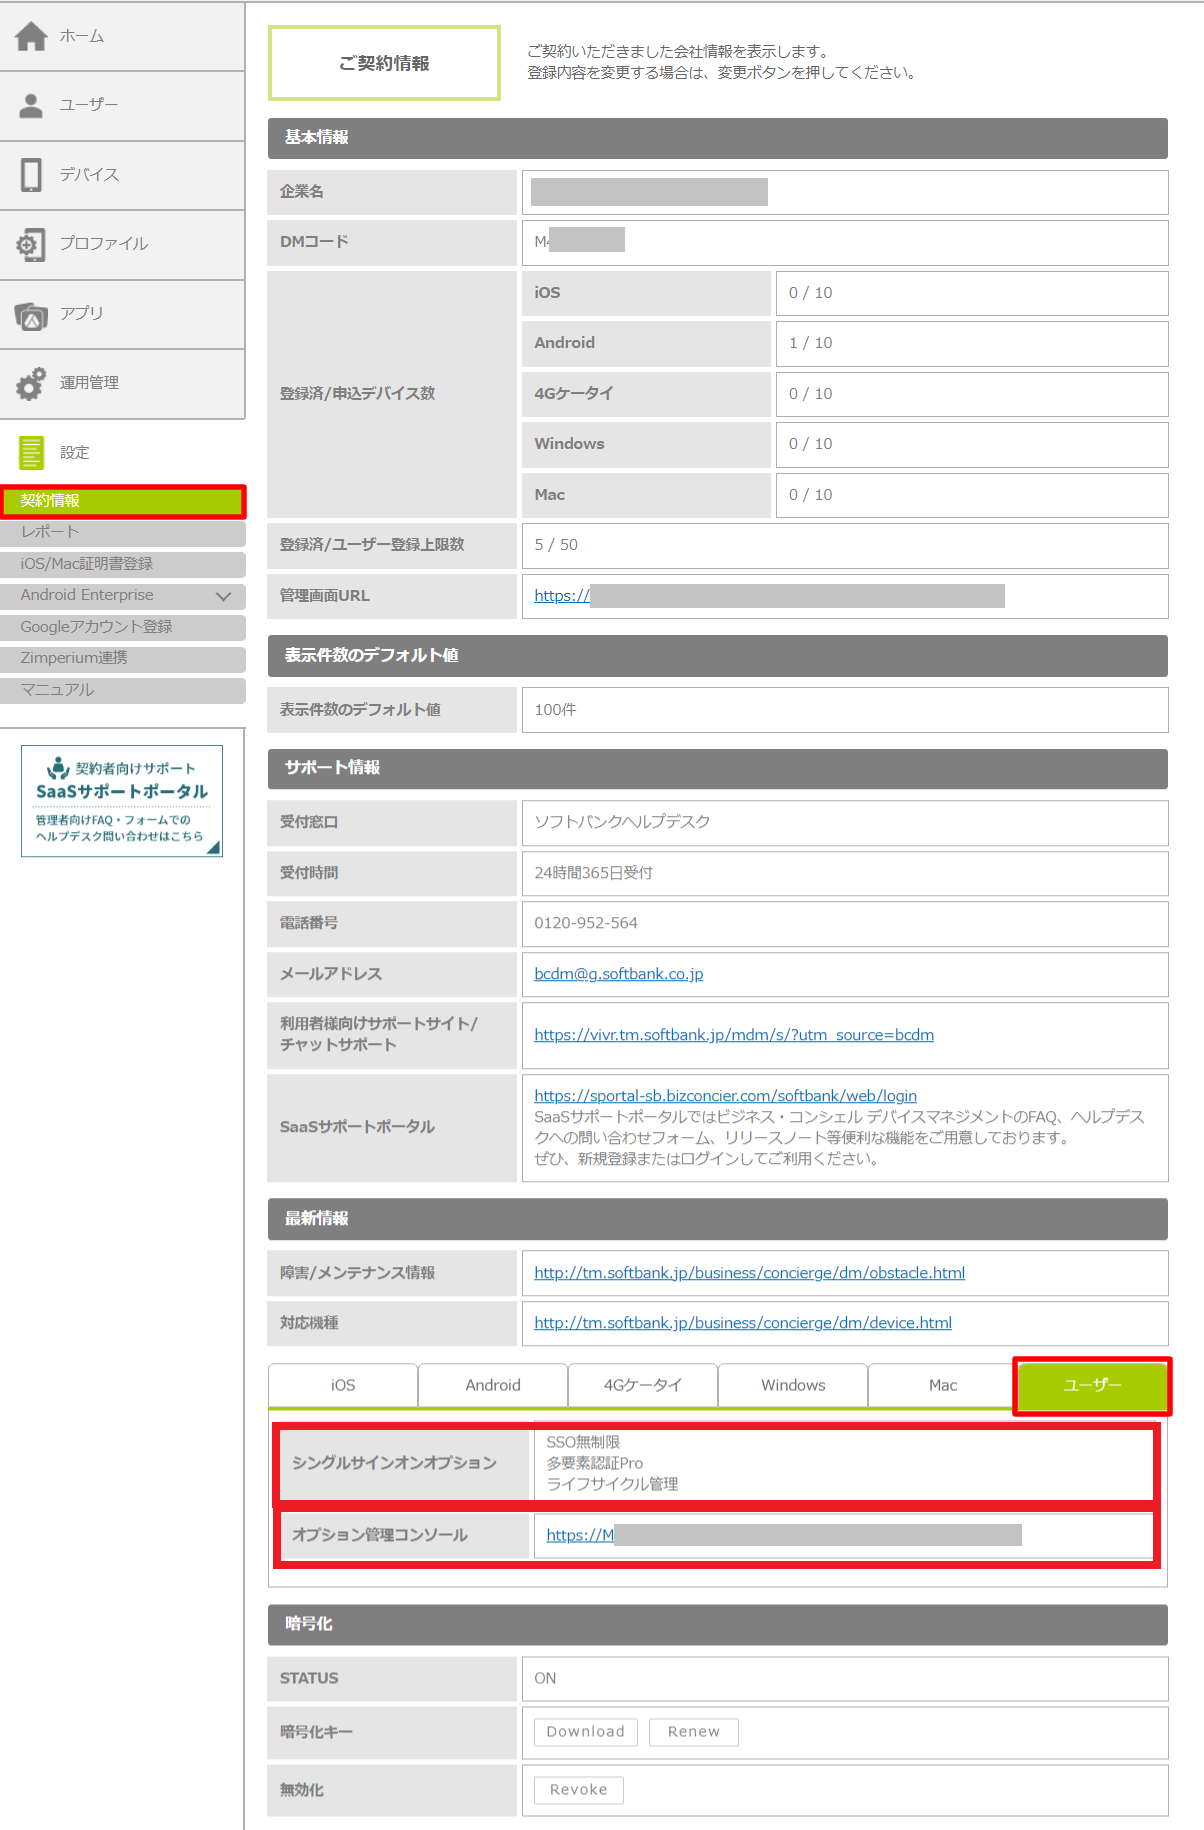Click the Download encryption key button
This screenshot has width=1204, height=1830.
click(x=585, y=1732)
